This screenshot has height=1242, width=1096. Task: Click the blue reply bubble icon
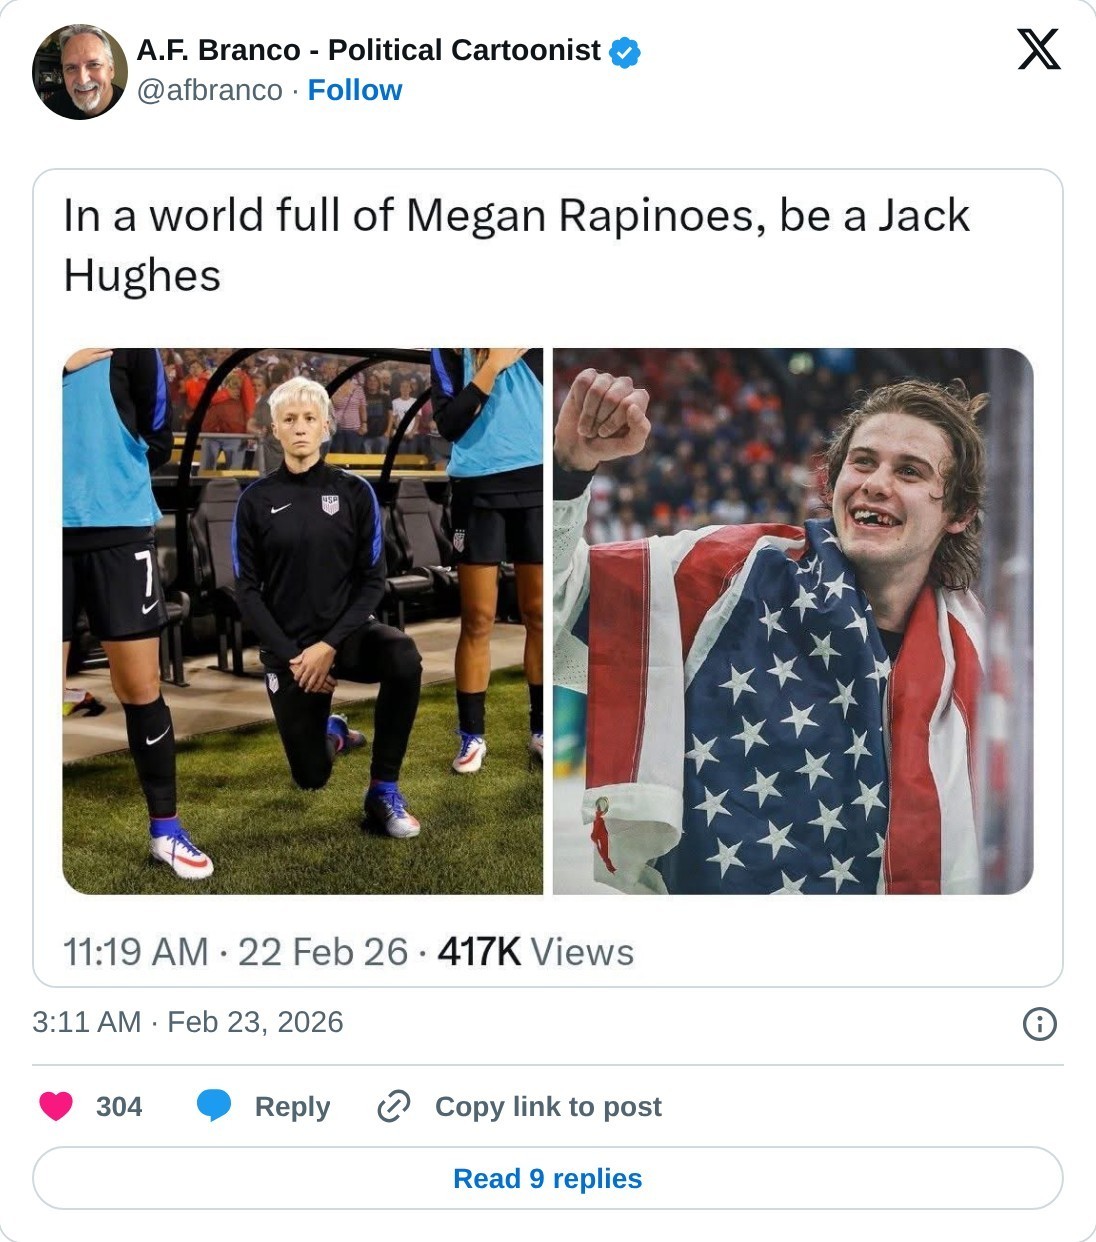[x=214, y=1106]
